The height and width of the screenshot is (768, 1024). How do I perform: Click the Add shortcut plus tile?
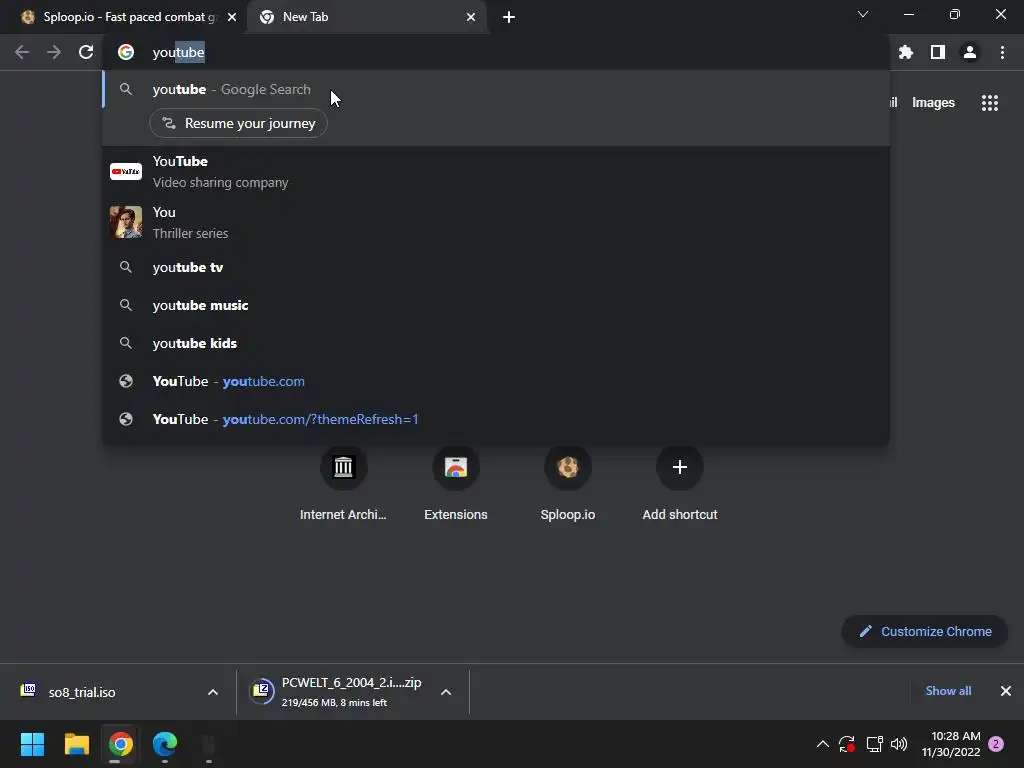(x=680, y=484)
